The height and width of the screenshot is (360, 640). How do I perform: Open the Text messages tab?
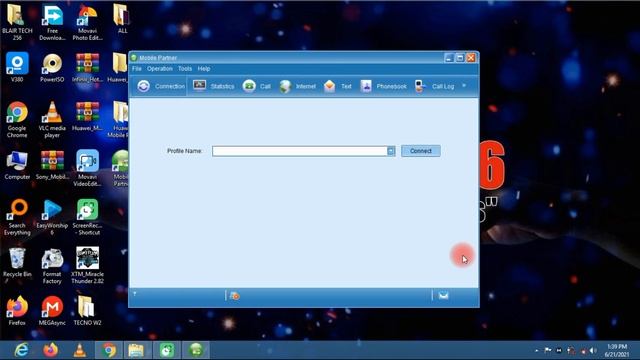337,86
